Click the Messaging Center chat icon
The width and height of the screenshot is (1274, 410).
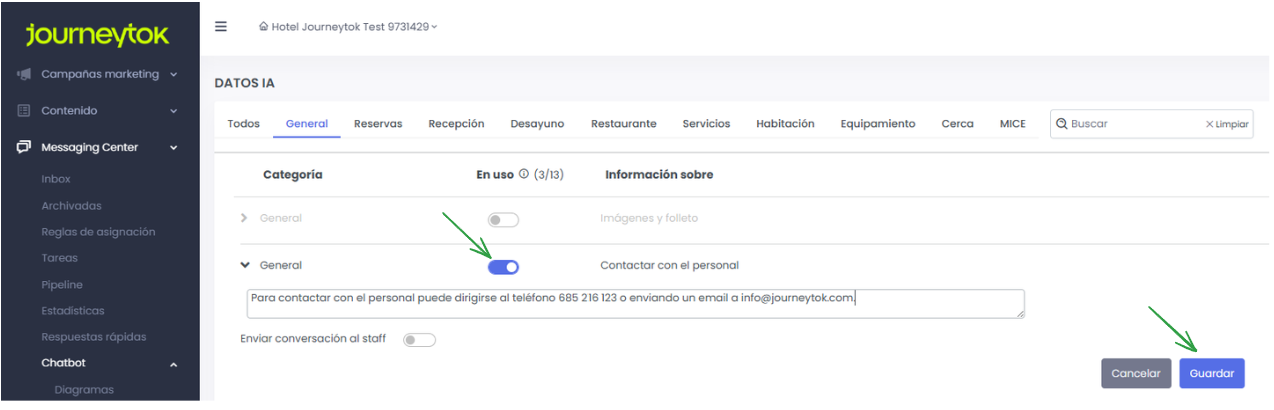24,148
